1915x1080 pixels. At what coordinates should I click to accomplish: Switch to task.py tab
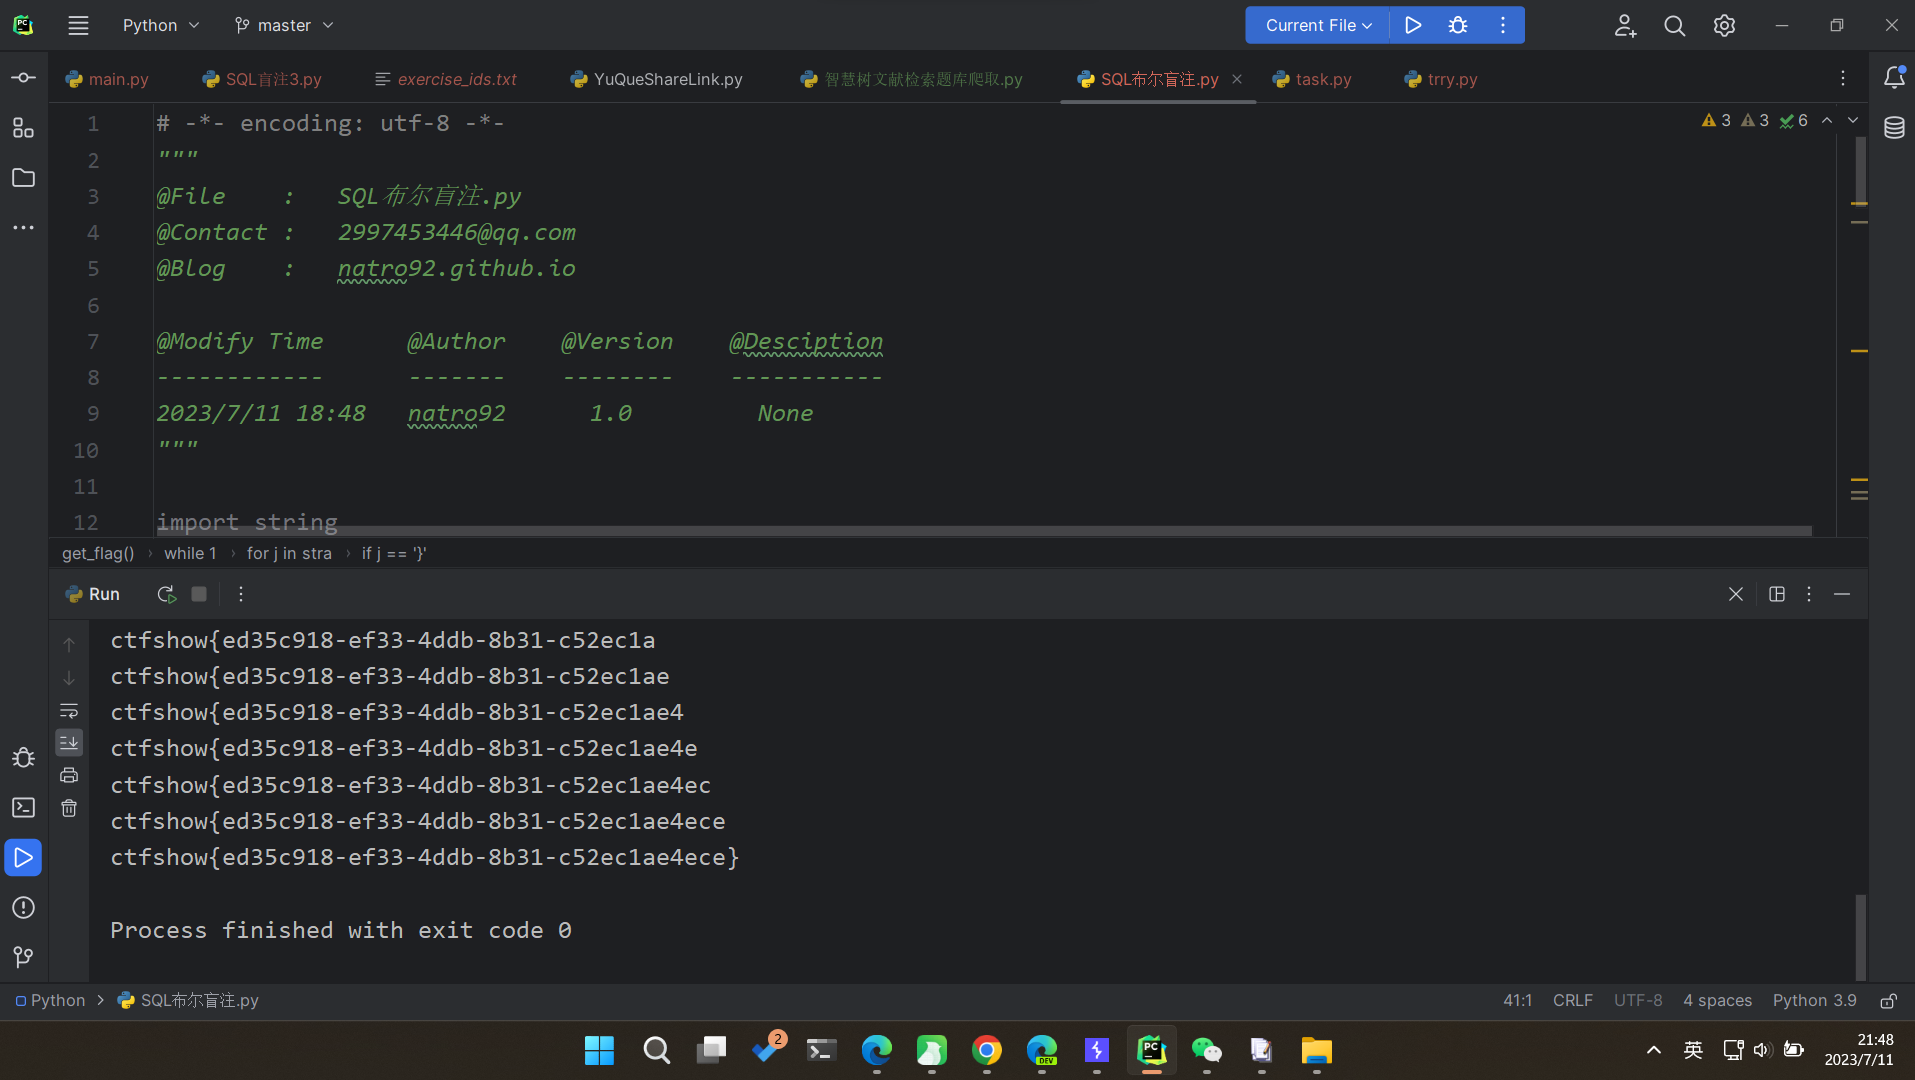point(1312,79)
